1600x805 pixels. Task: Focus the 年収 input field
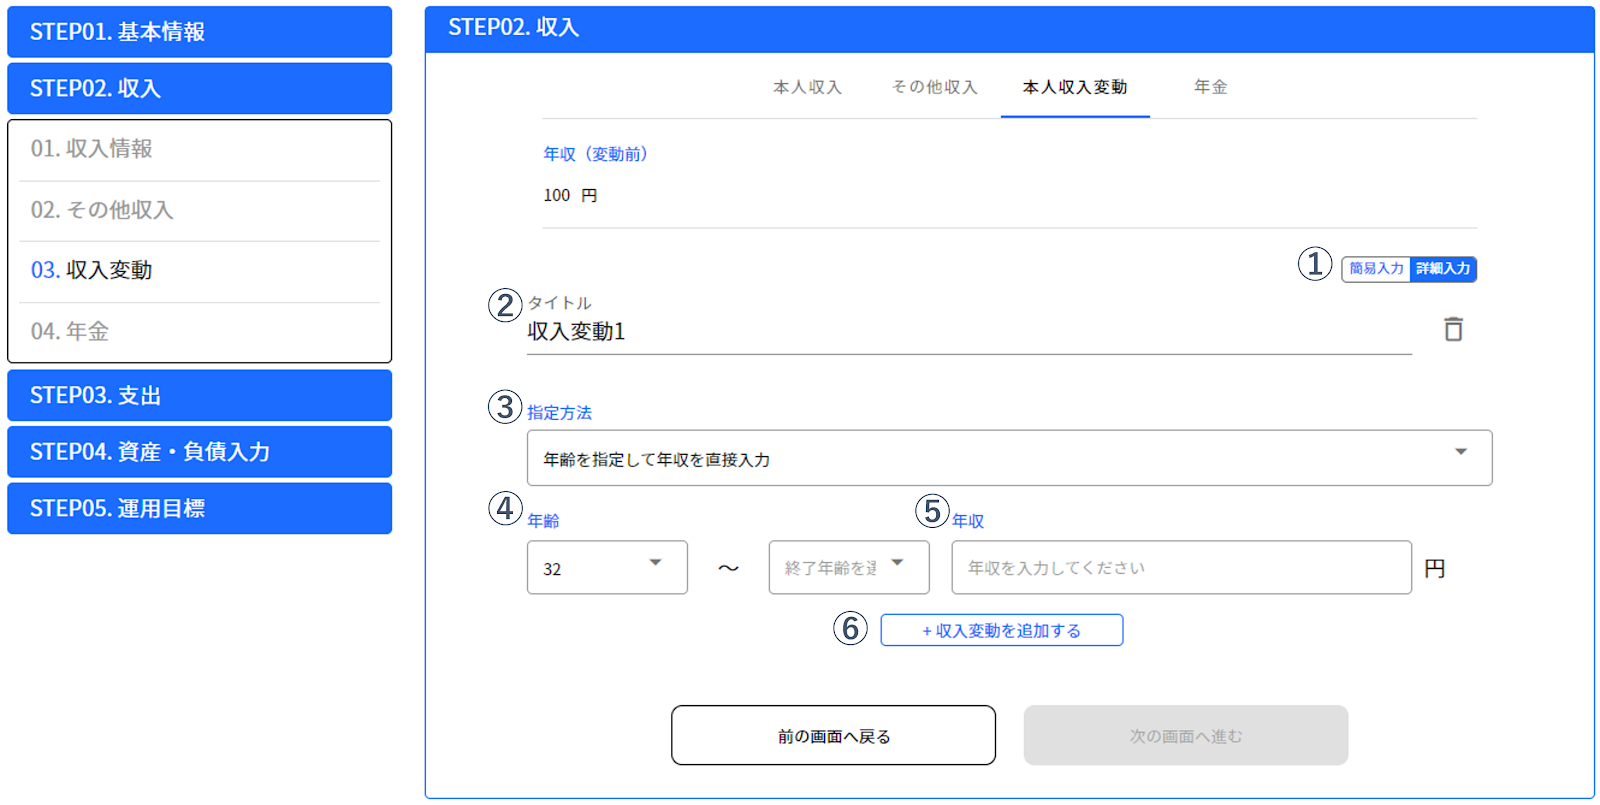(x=1181, y=568)
